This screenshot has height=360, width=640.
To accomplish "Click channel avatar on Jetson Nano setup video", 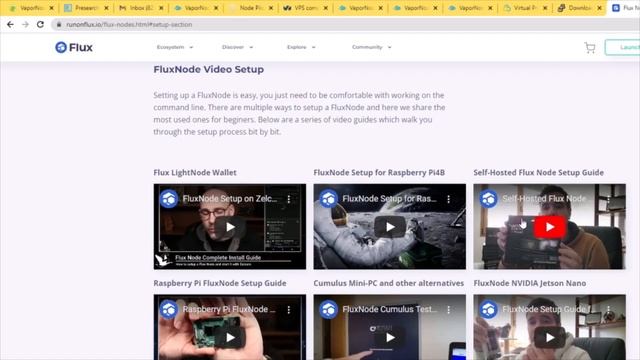I will click(x=489, y=310).
